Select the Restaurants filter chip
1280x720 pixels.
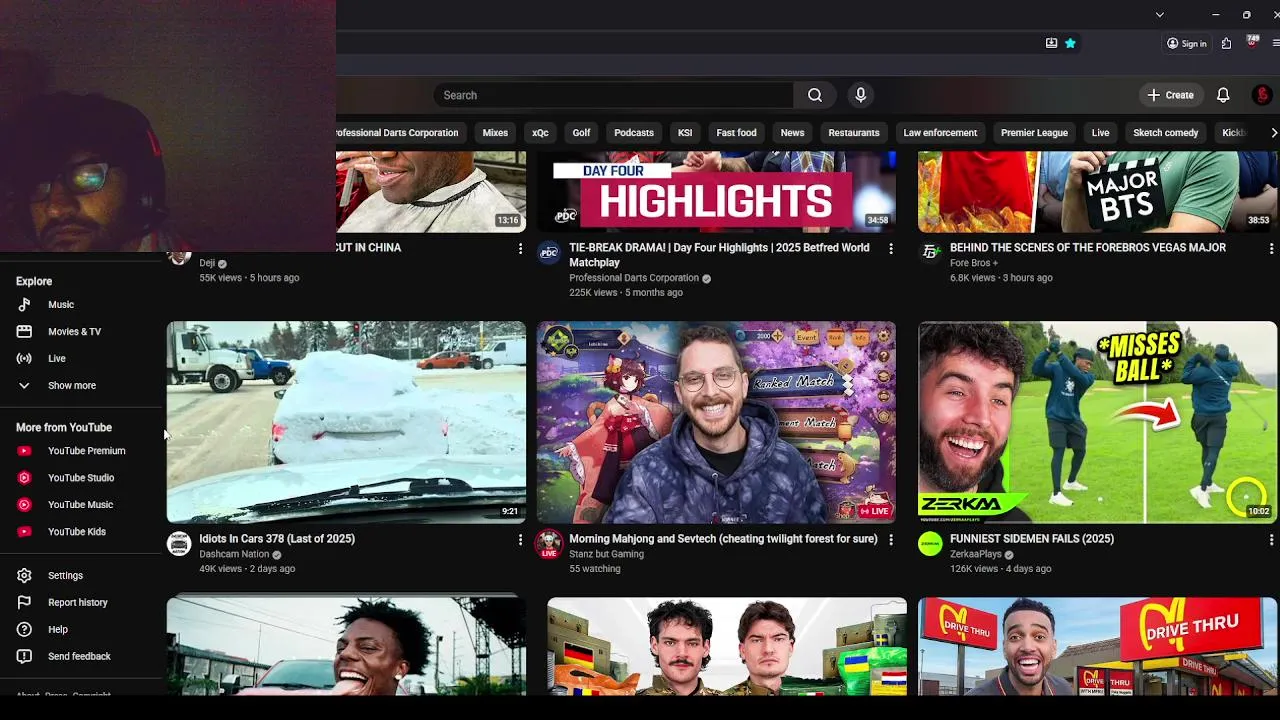854,133
